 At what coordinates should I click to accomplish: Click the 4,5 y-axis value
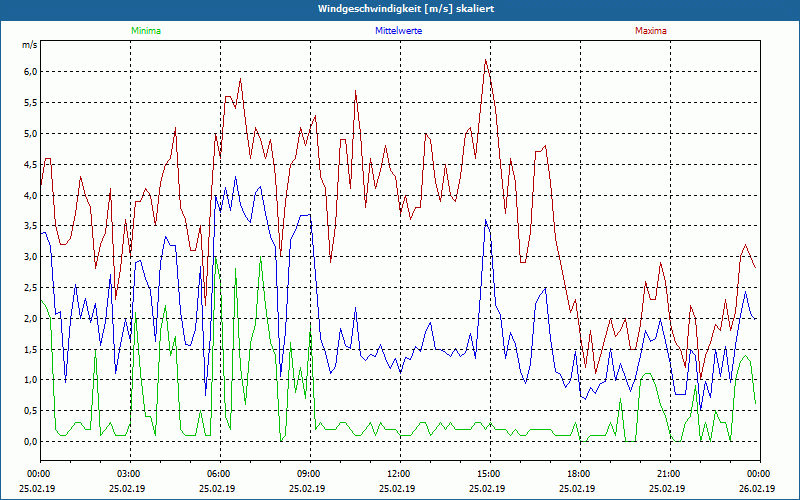[x=31, y=164]
